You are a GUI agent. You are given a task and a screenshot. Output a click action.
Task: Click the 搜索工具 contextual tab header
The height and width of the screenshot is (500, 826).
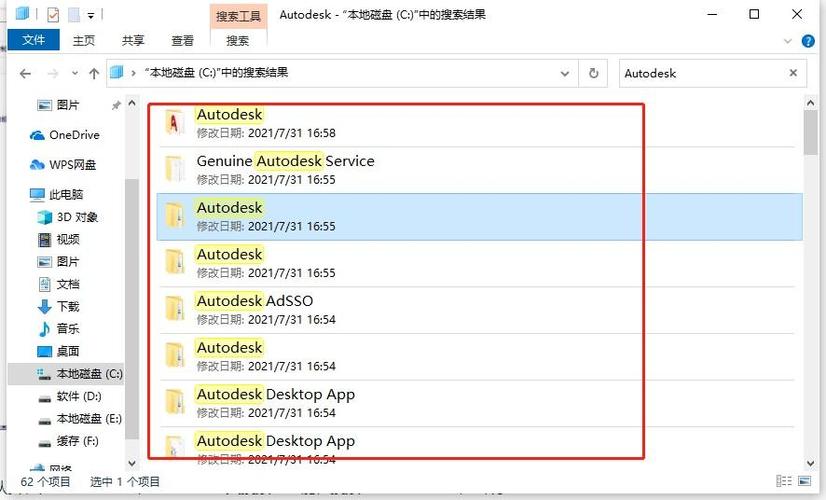point(238,16)
